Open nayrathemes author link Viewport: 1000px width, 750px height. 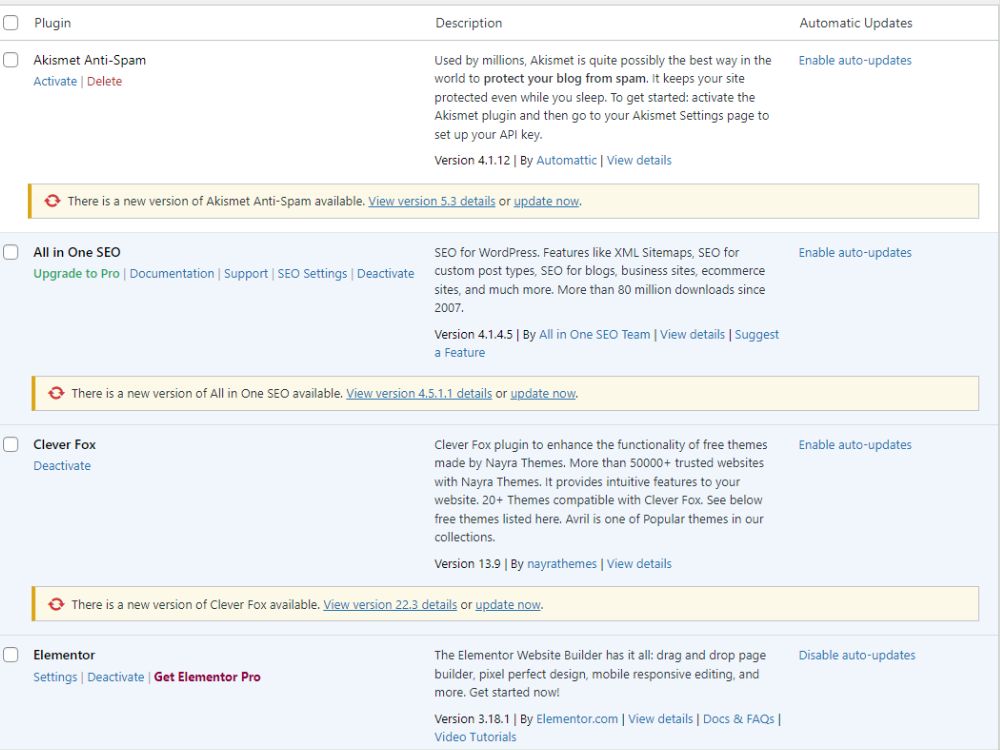[562, 564]
